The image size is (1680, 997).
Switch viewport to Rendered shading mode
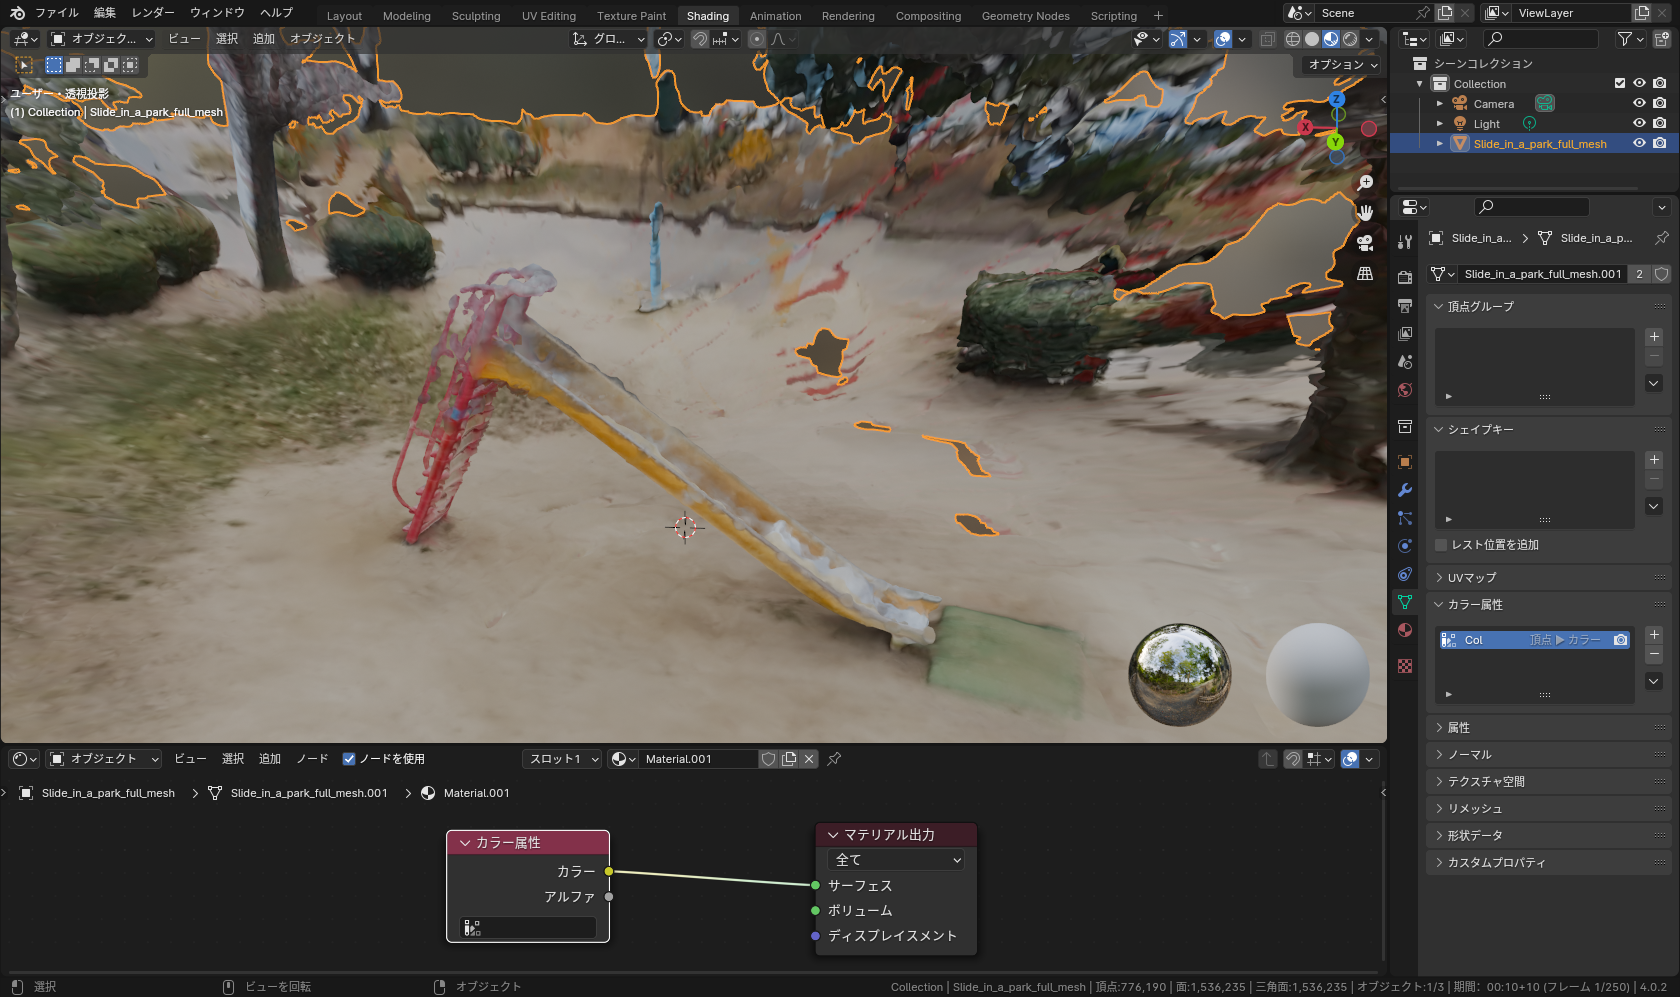pos(1349,39)
